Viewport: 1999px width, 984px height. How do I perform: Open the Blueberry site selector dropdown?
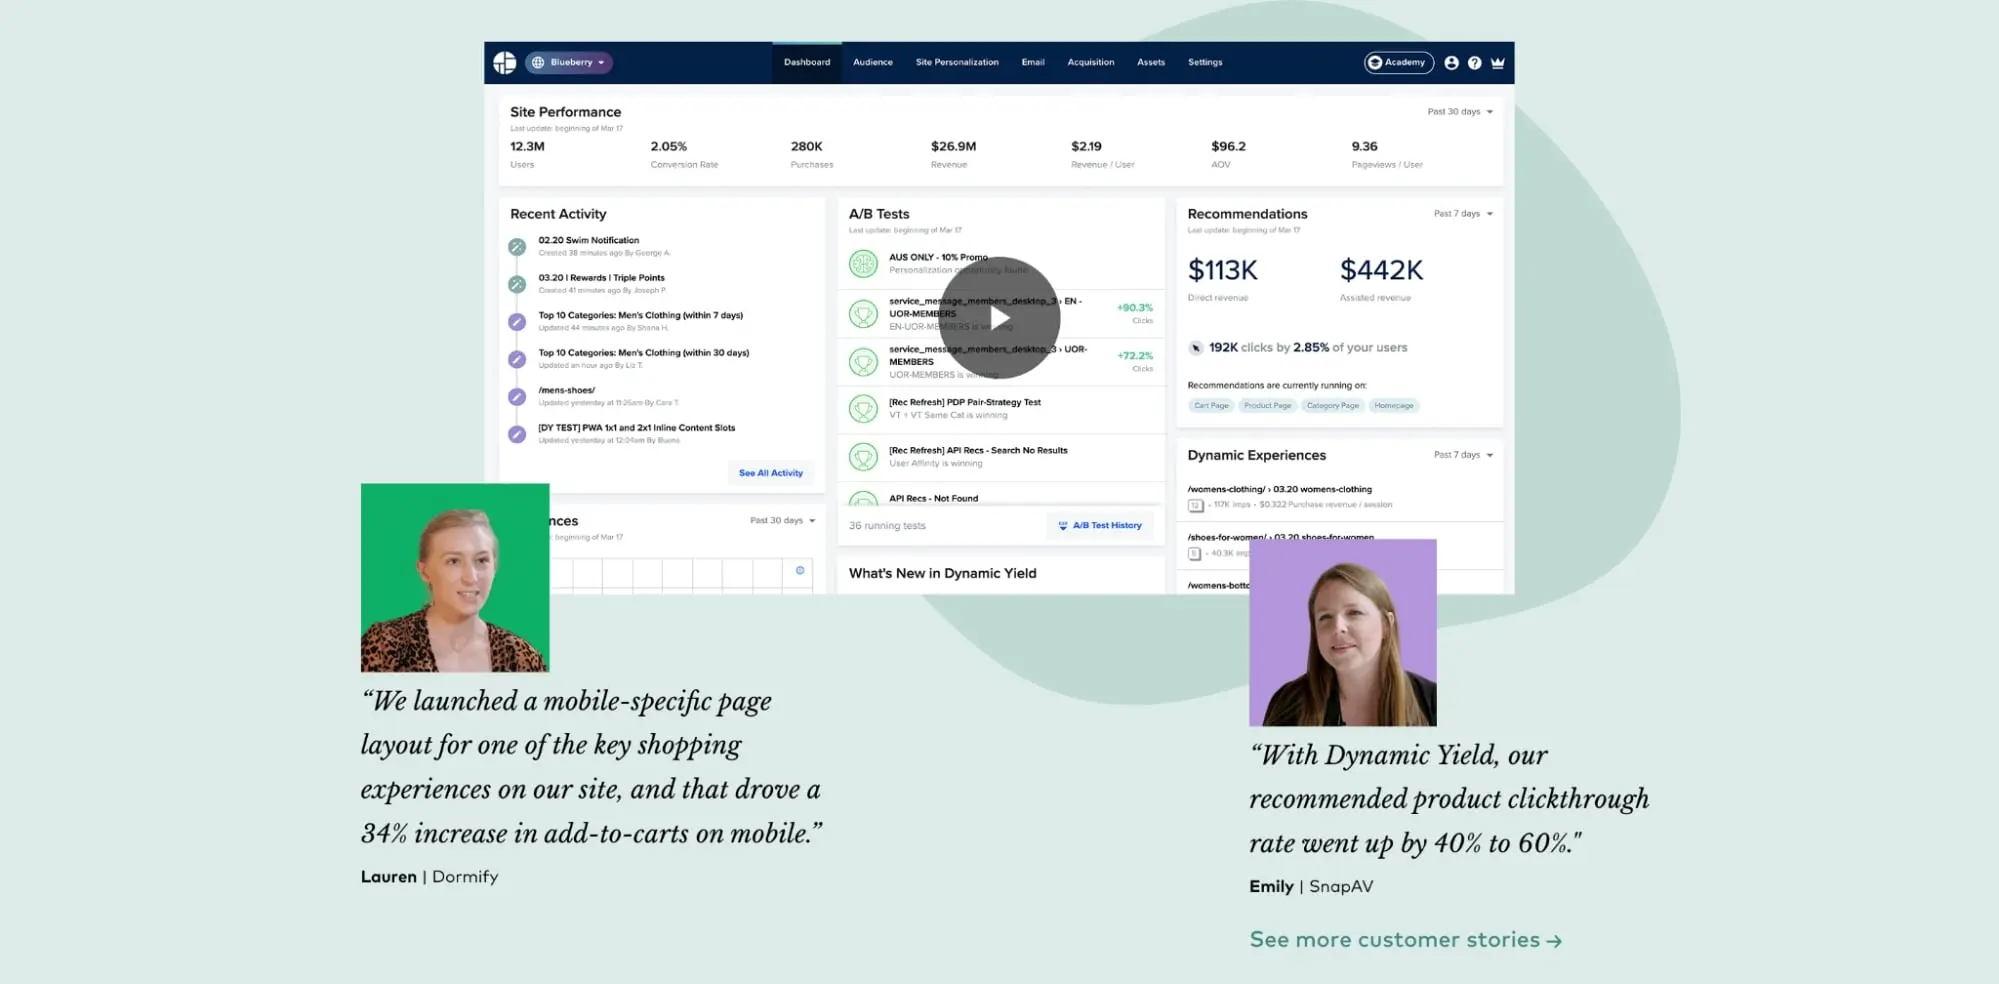coord(568,62)
